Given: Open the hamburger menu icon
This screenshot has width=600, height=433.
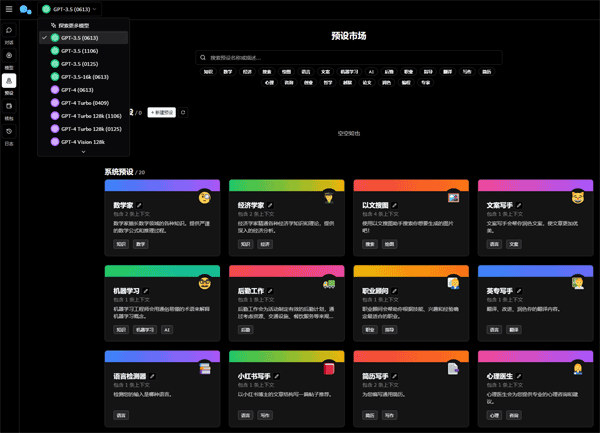Looking at the screenshot, I should [9, 9].
